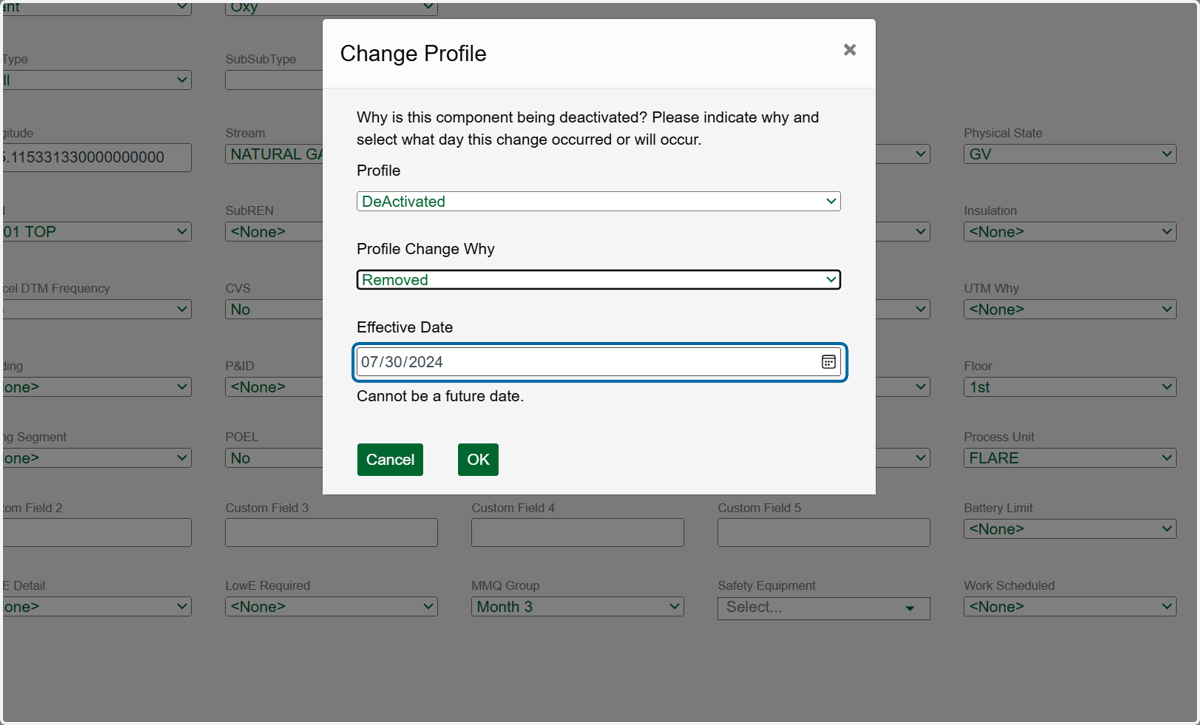Viewport: 1200px width, 725px height.
Task: Open the POEL dropdown showing No
Action: point(275,457)
